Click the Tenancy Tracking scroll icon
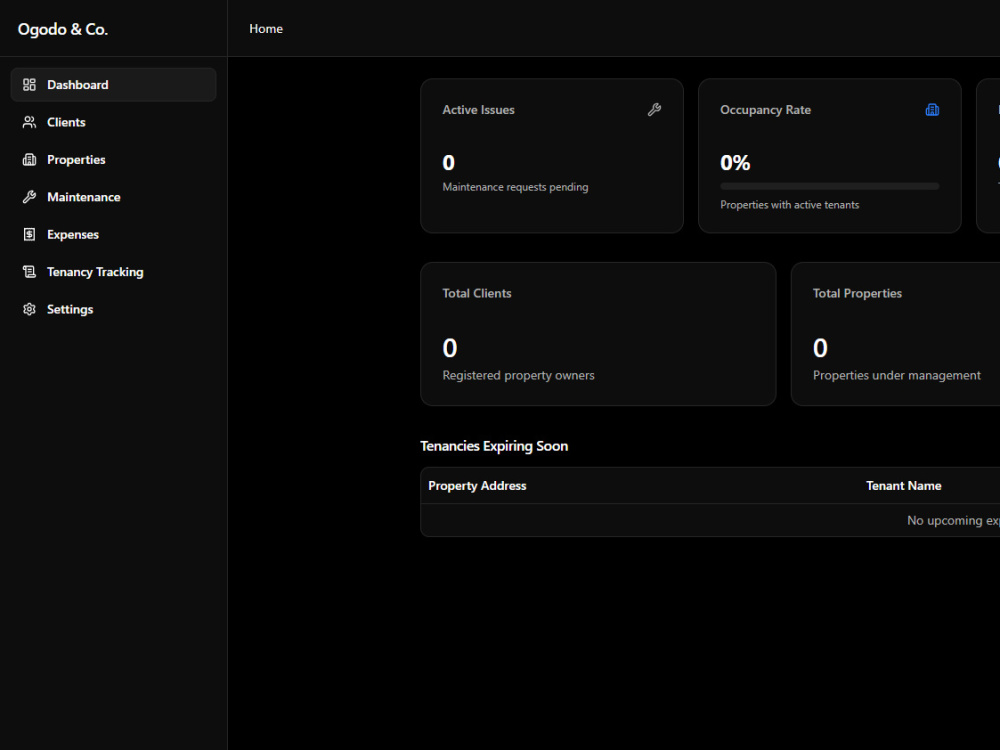Screen dimensions: 1000x750 tap(29, 272)
